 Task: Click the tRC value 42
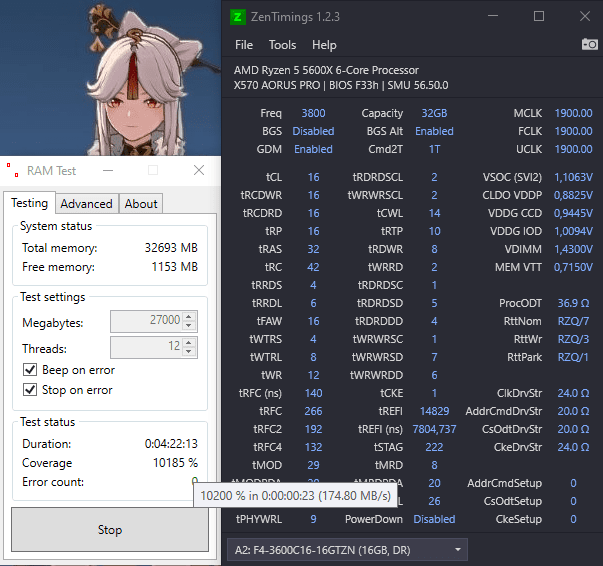[313, 267]
